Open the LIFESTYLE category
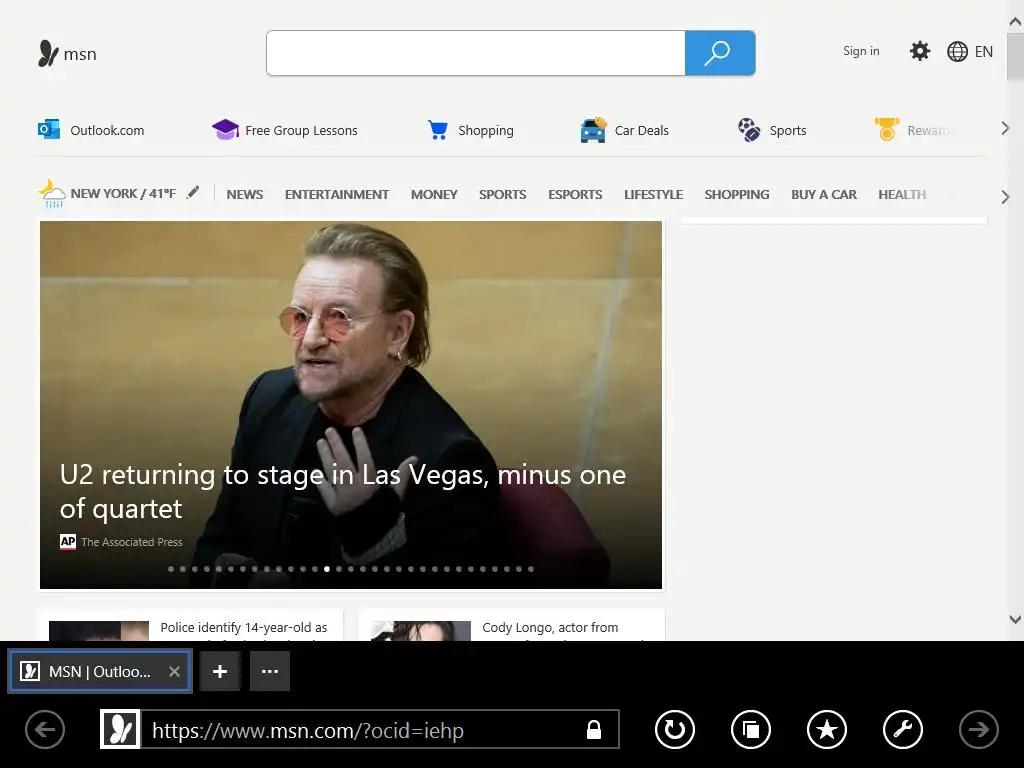 (654, 195)
